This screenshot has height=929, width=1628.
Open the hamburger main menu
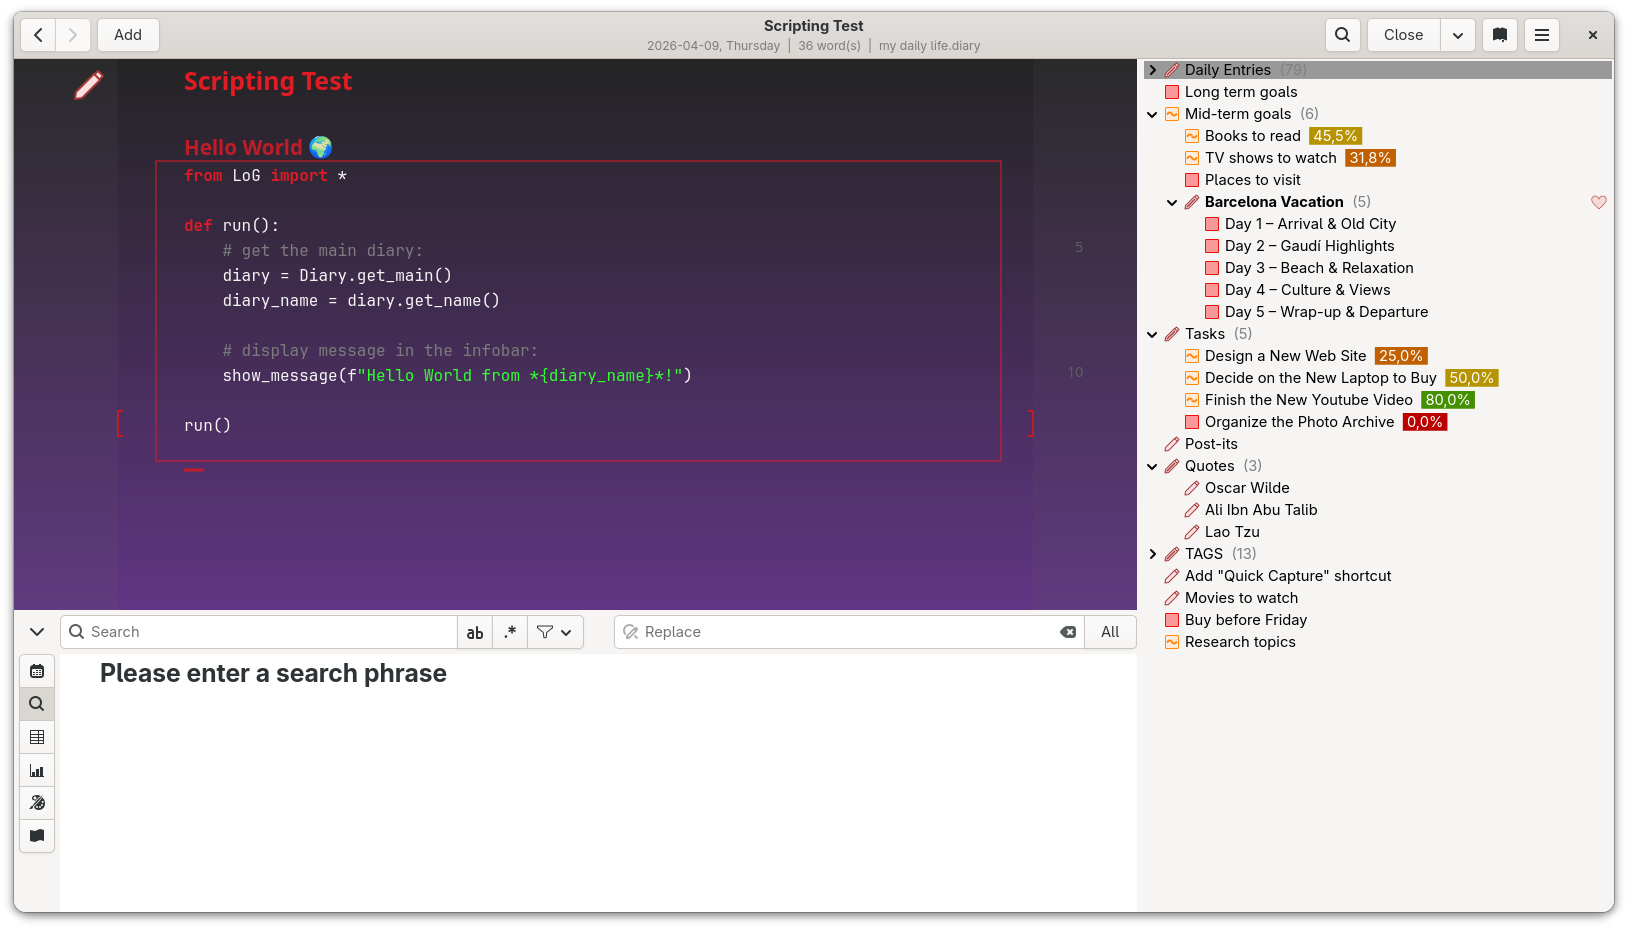pos(1542,35)
